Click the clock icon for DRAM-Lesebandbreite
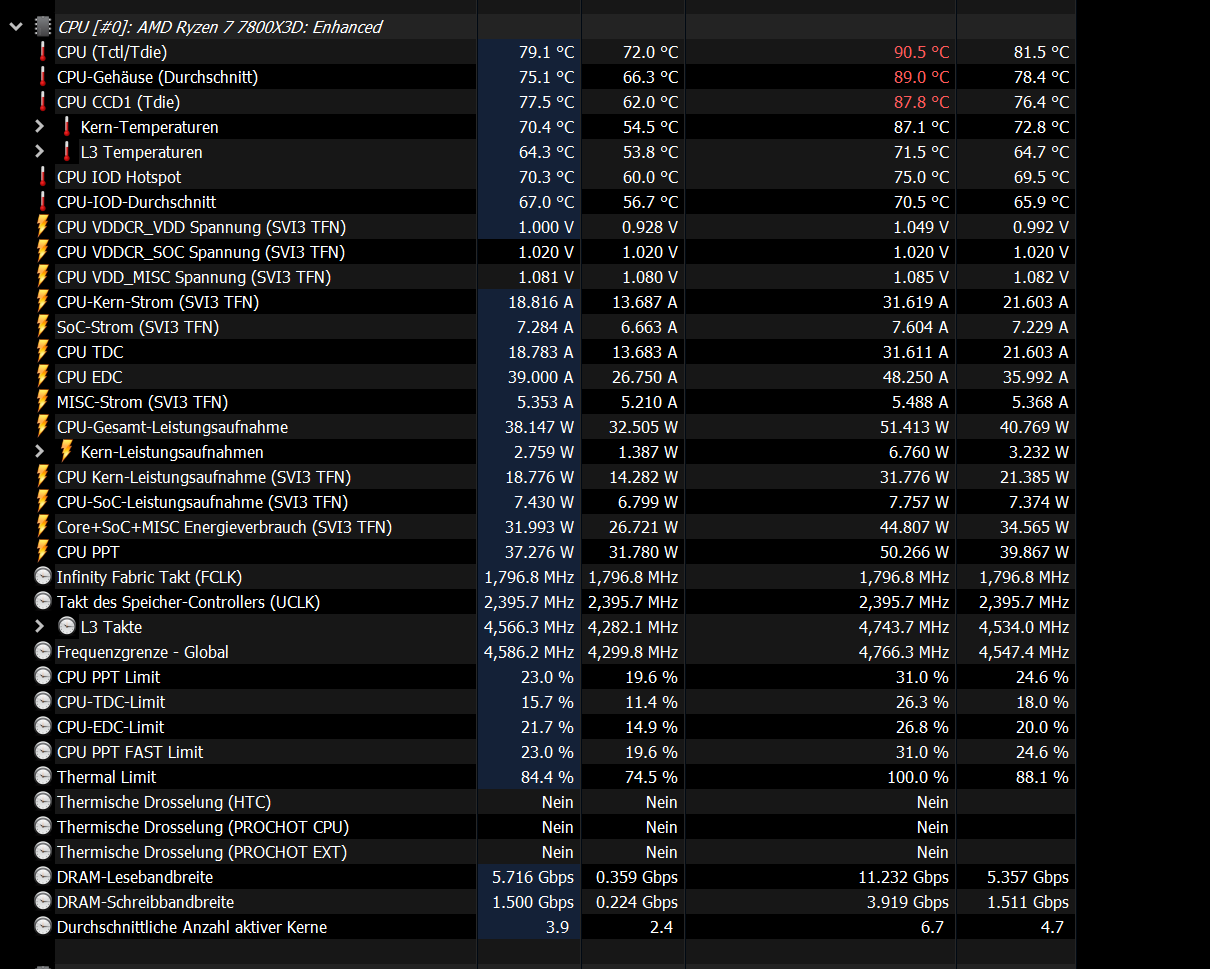This screenshot has width=1210, height=969. click(x=43, y=877)
